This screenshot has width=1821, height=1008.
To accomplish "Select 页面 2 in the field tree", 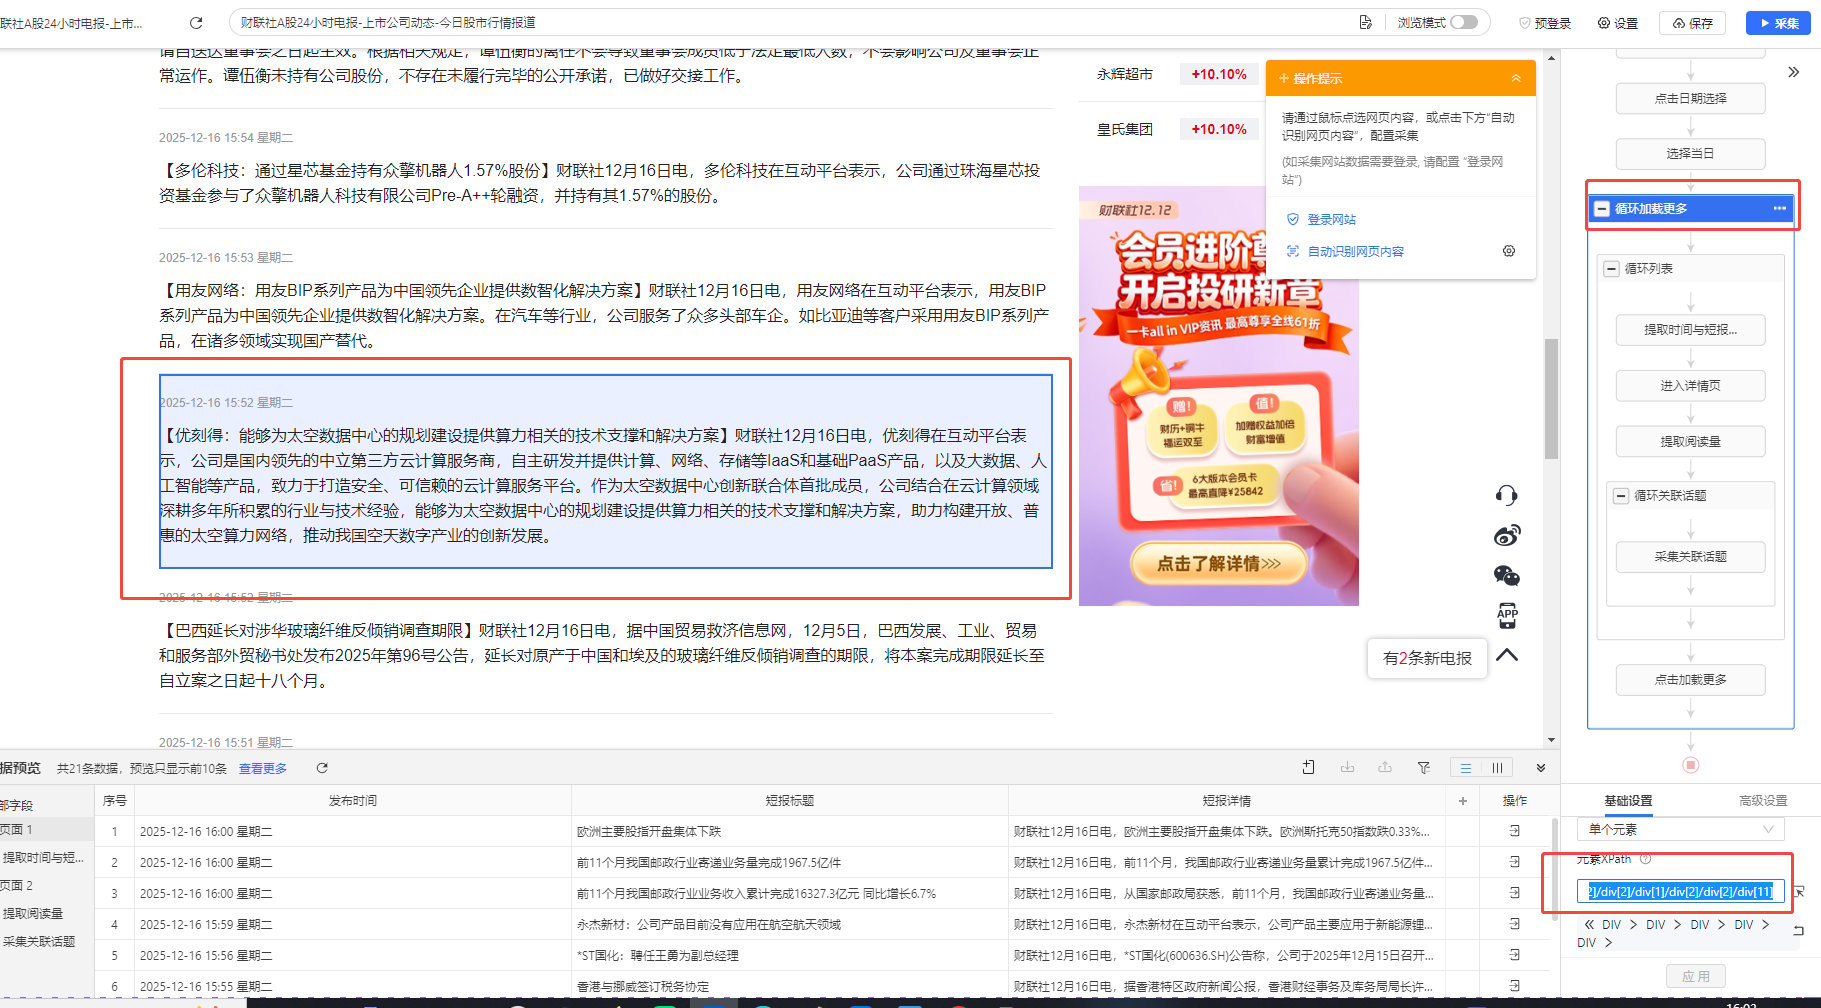I will 16,886.
